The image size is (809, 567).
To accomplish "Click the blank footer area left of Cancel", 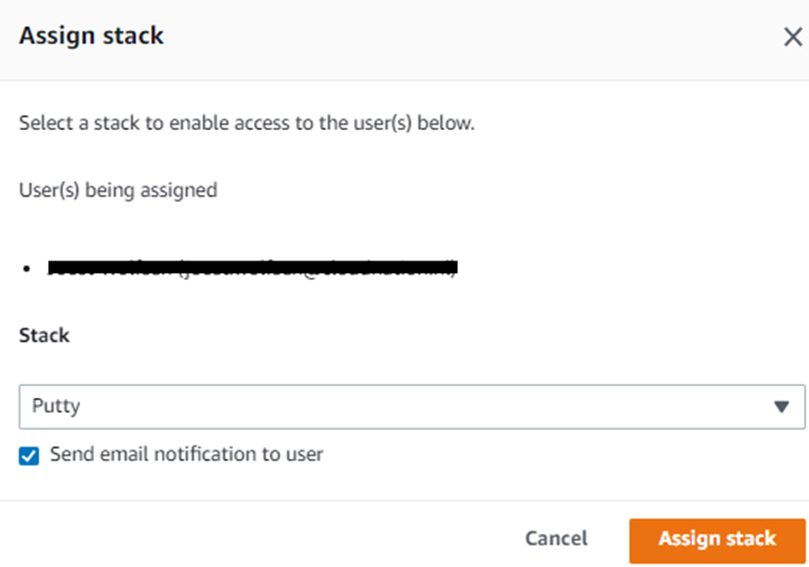I will (x=250, y=539).
